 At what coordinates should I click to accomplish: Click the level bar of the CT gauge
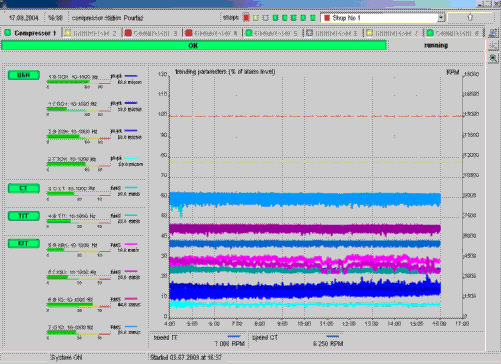79,194
